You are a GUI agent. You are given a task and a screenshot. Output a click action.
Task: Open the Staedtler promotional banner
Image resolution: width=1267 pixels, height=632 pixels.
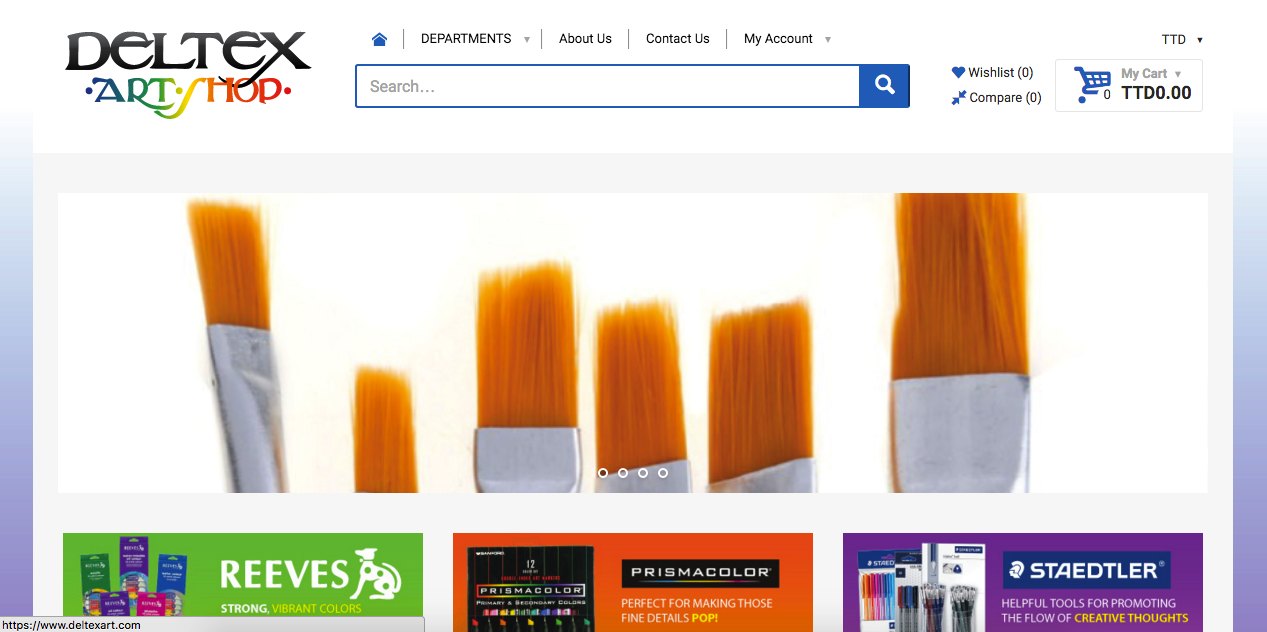click(x=1023, y=582)
